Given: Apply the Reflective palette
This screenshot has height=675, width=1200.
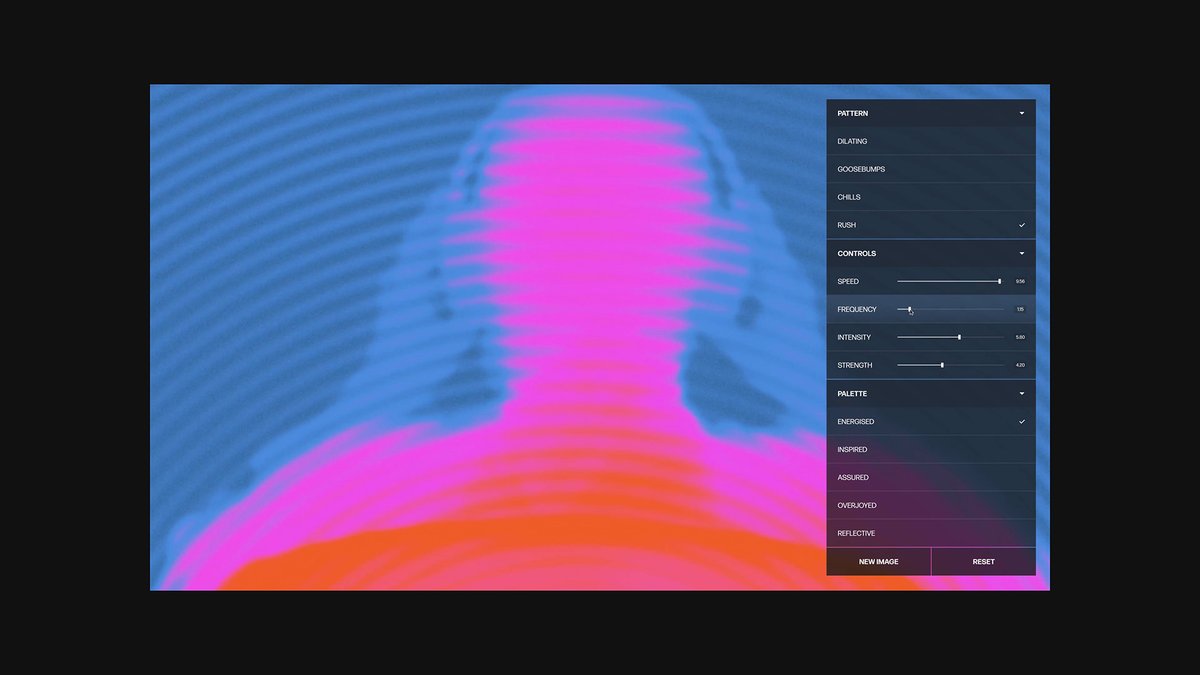Looking at the screenshot, I should pos(931,533).
